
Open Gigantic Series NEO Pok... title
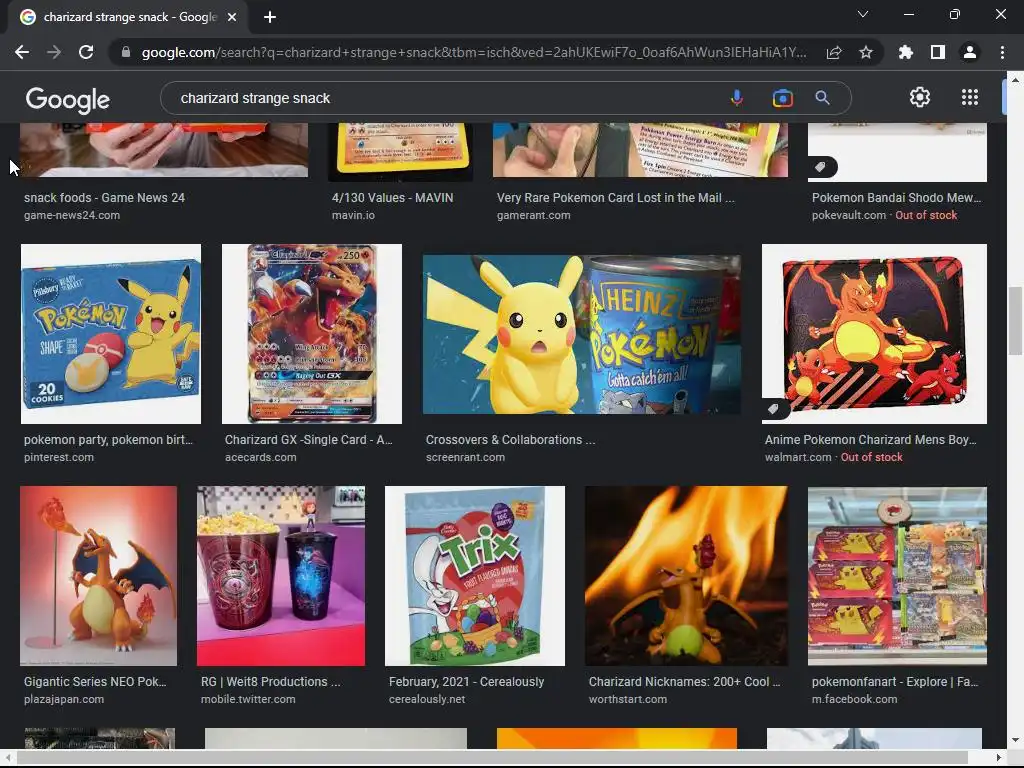[x=95, y=681]
